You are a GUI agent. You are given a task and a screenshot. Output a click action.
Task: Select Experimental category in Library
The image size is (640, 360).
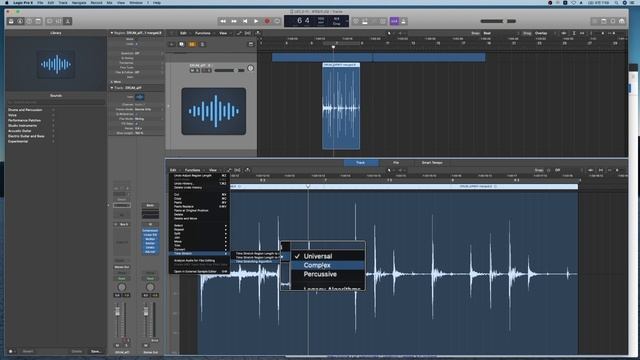(x=18, y=142)
